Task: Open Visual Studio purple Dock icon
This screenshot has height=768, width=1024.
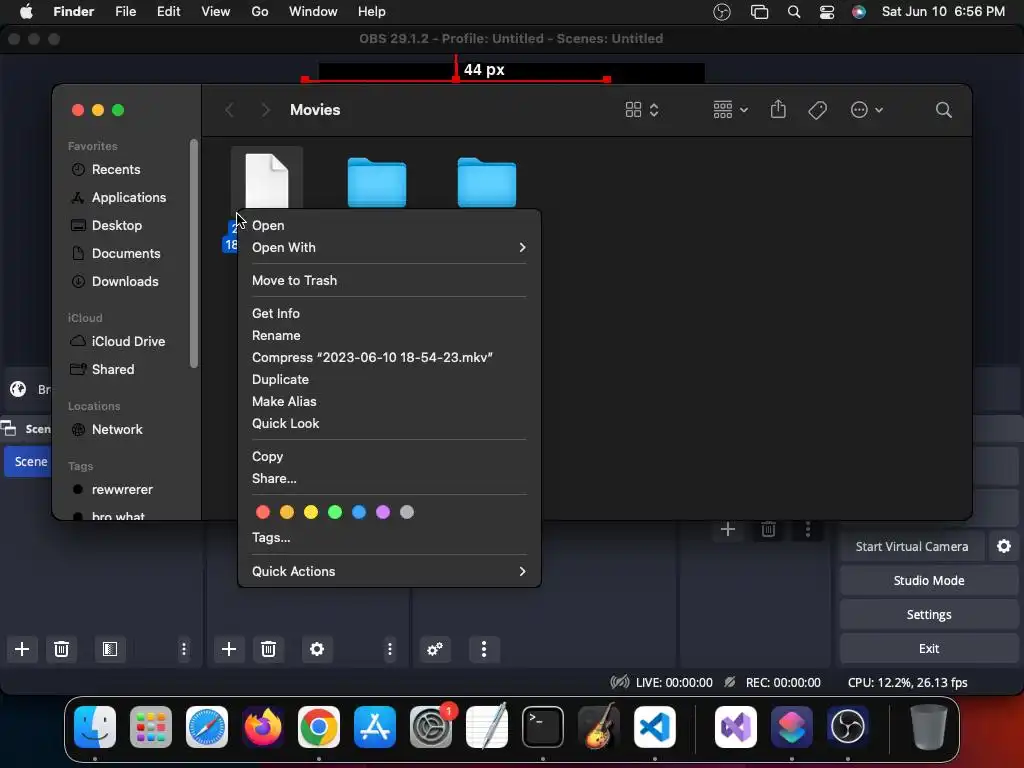Action: pos(736,727)
